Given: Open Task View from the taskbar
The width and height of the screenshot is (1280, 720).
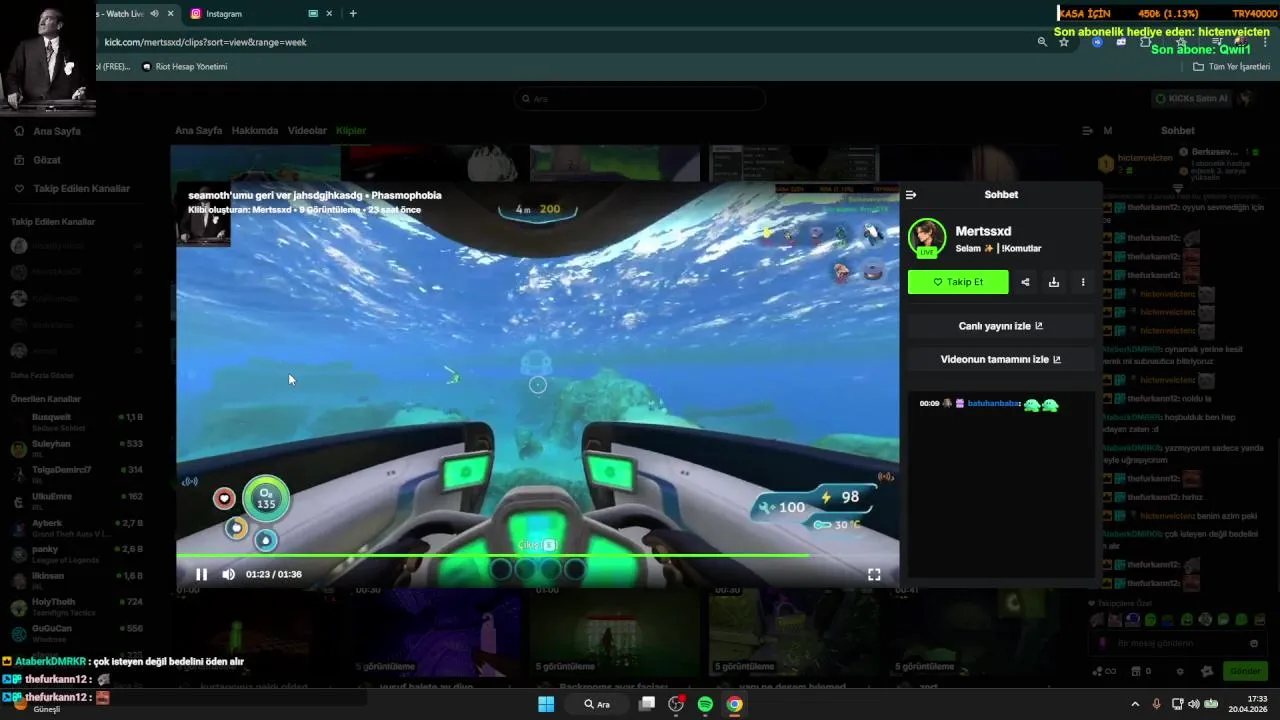Looking at the screenshot, I should click(x=647, y=704).
